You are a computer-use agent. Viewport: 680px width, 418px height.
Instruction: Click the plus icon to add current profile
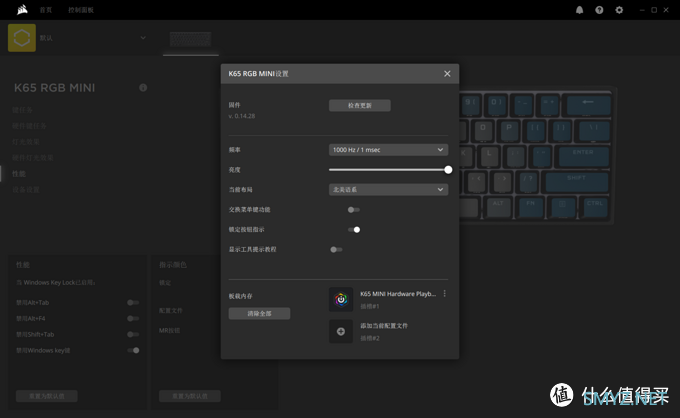tap(341, 331)
